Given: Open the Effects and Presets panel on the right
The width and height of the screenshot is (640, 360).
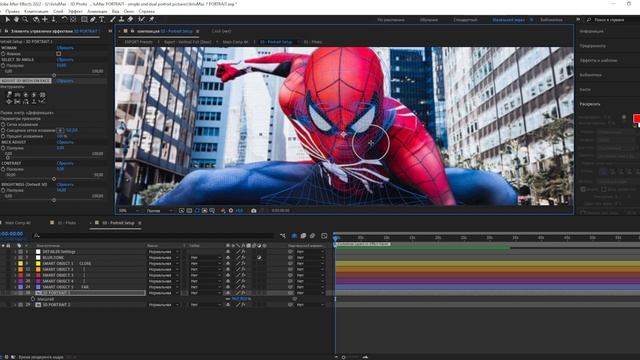Looking at the screenshot, I should [598, 60].
